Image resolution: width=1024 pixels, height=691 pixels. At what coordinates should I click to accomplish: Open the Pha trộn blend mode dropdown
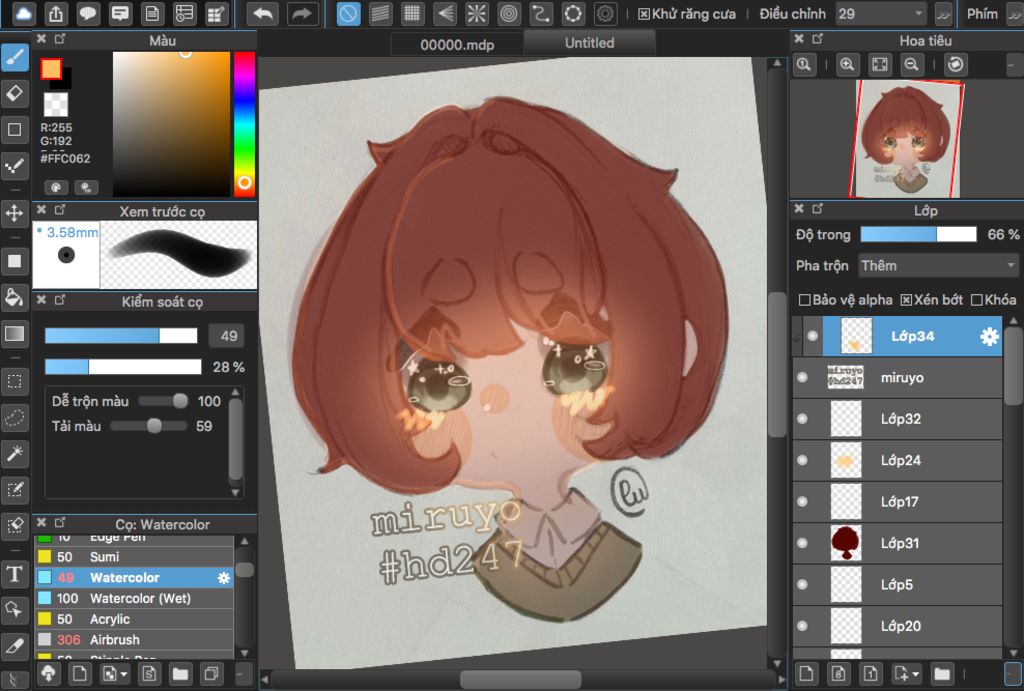pyautogui.click(x=938, y=265)
